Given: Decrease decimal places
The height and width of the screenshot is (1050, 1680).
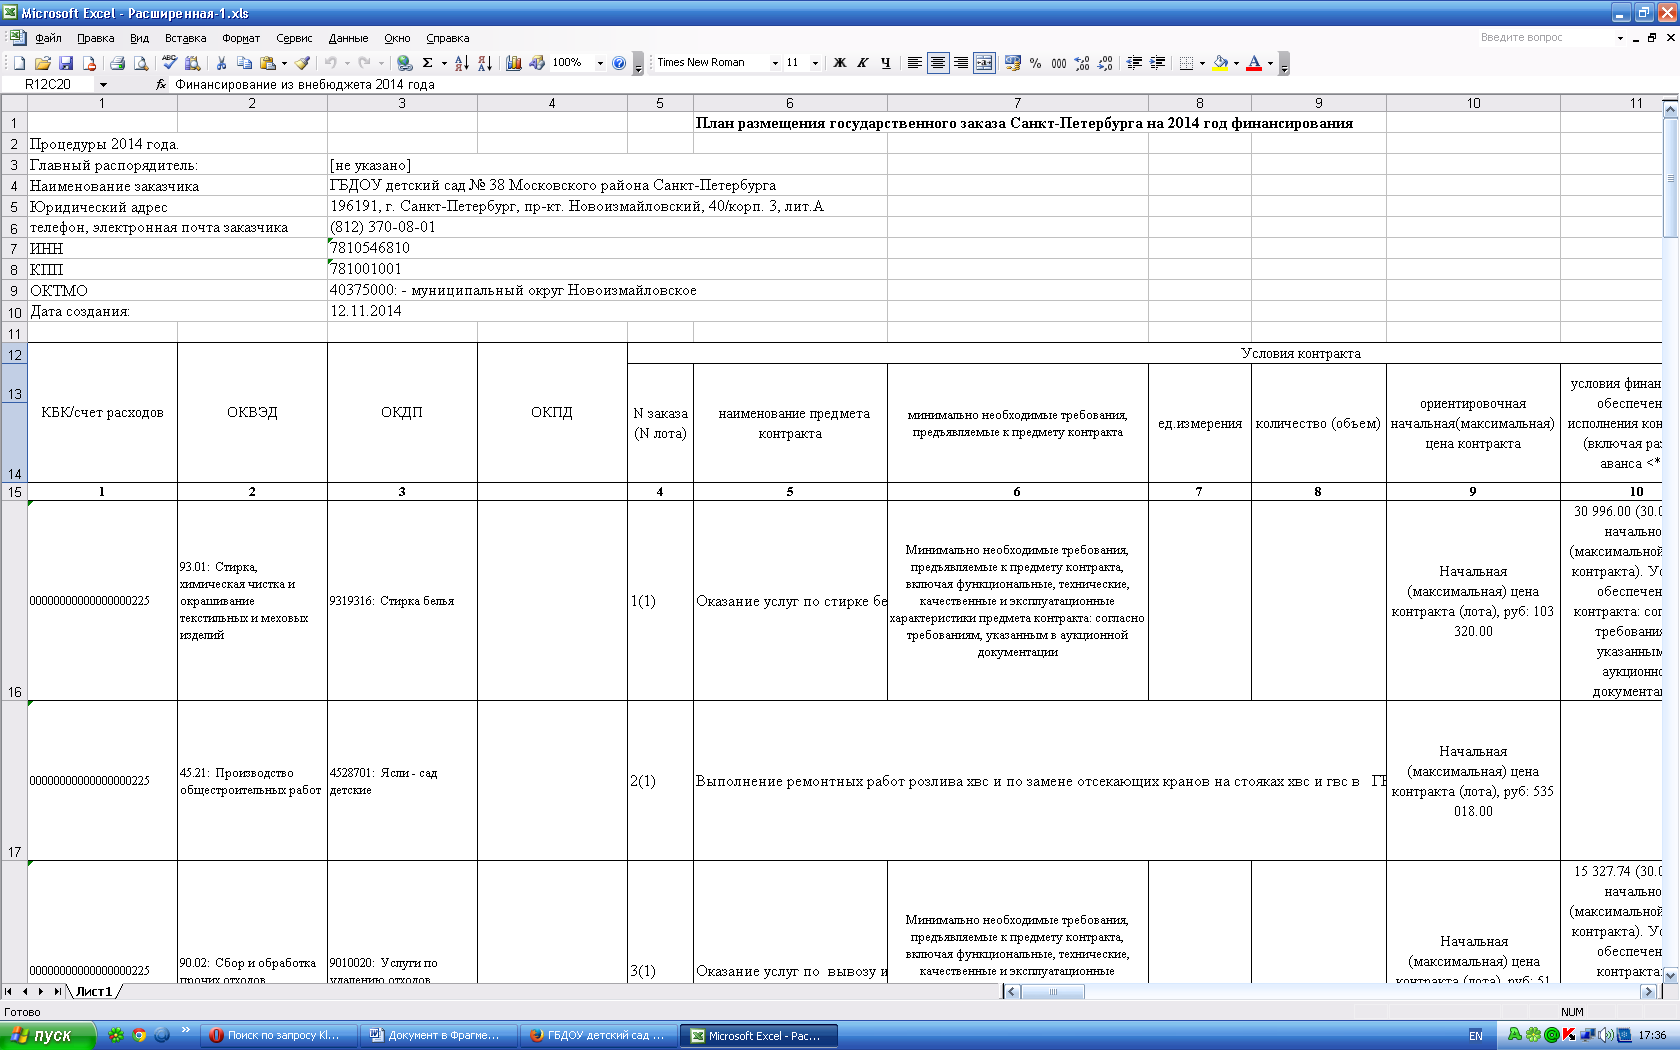Looking at the screenshot, I should [1105, 63].
